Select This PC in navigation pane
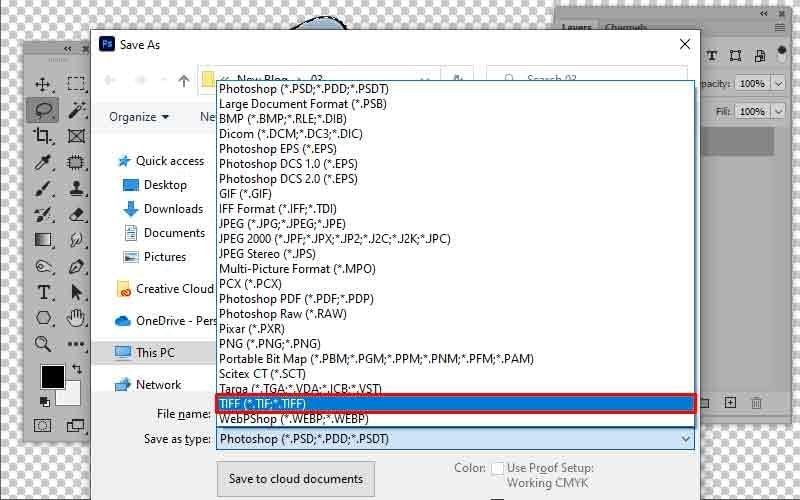This screenshot has width=800, height=500. click(145, 353)
